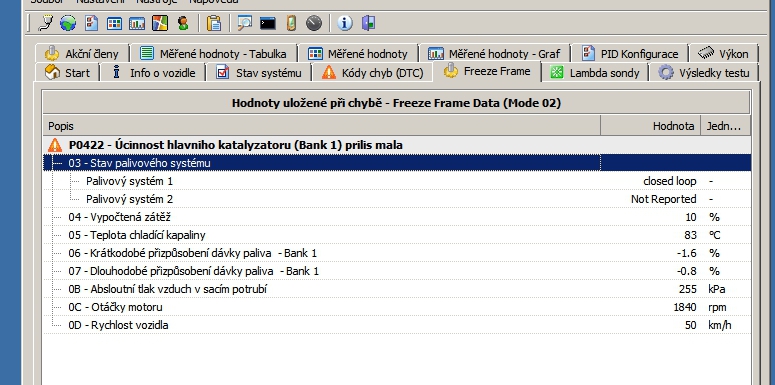Click the round gauge dial icon
The image size is (775, 385).
point(314,23)
